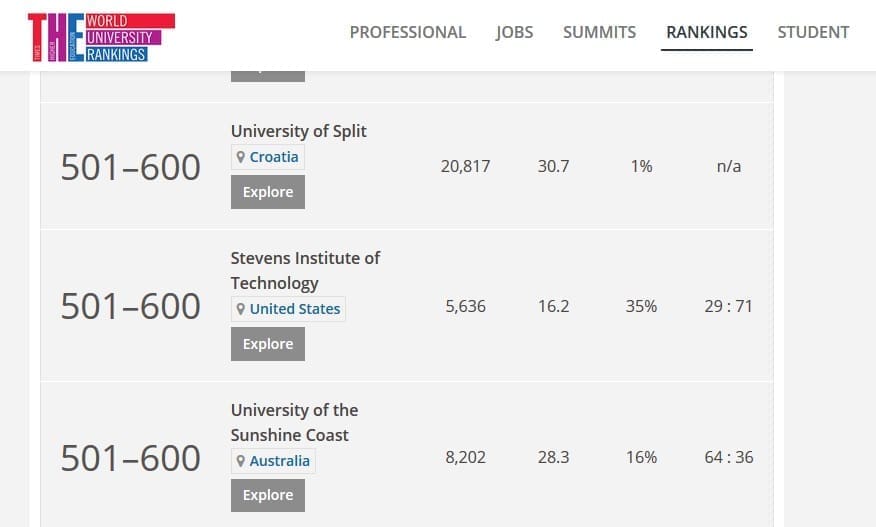Select the Rankings navigation tab

tap(707, 32)
